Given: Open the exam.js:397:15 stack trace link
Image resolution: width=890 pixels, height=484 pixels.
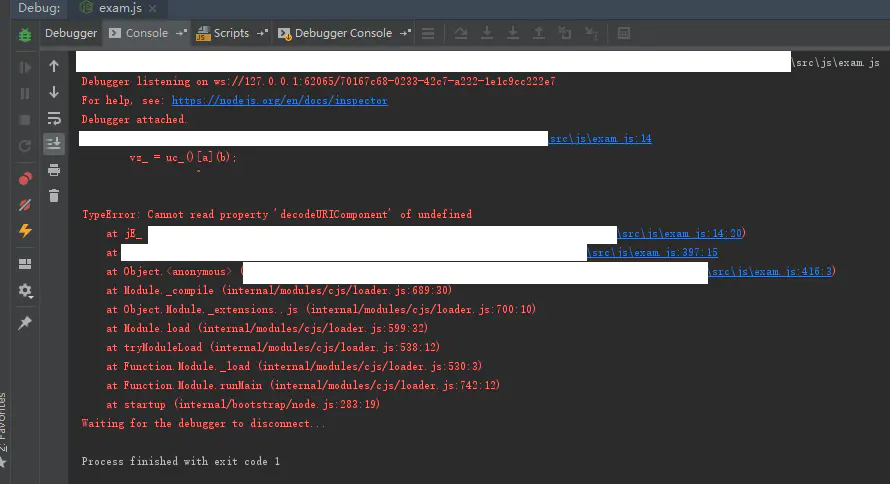Looking at the screenshot, I should (653, 252).
